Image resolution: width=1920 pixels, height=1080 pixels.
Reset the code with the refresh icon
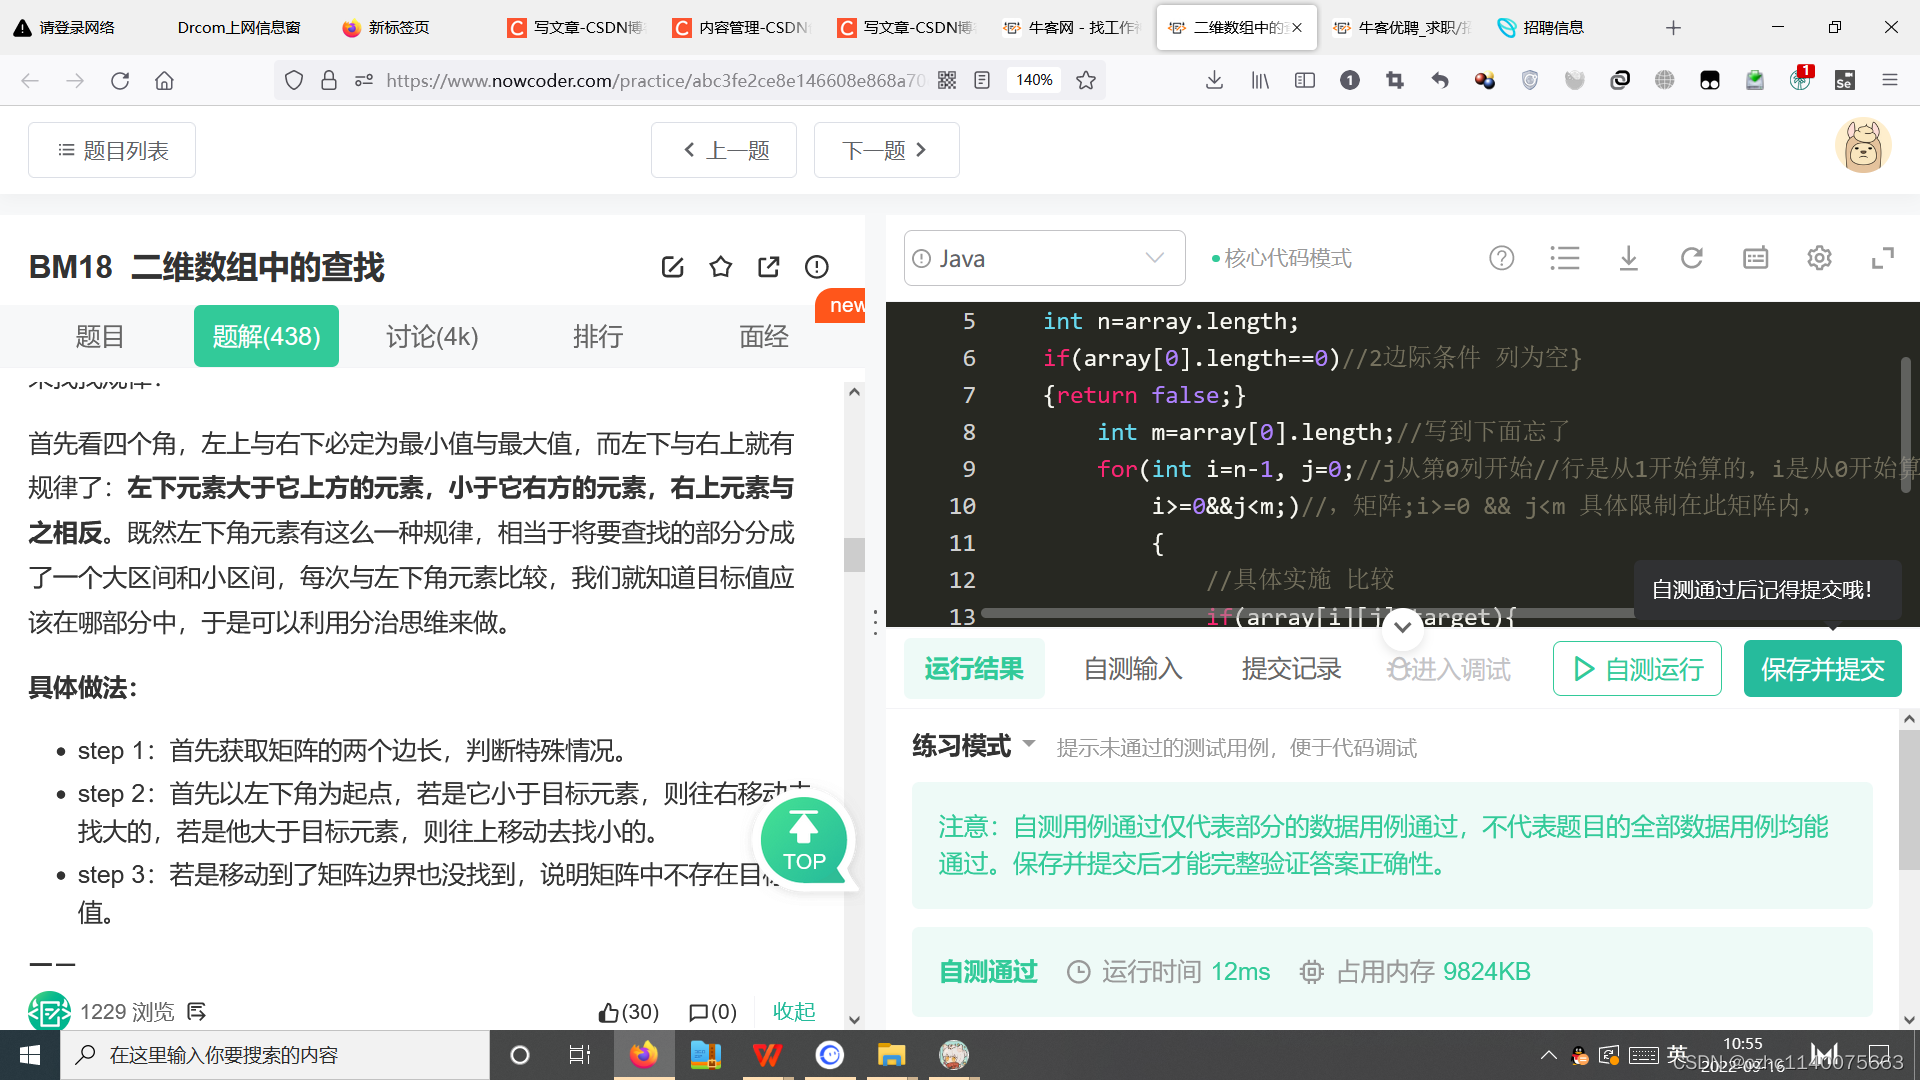coord(1692,257)
